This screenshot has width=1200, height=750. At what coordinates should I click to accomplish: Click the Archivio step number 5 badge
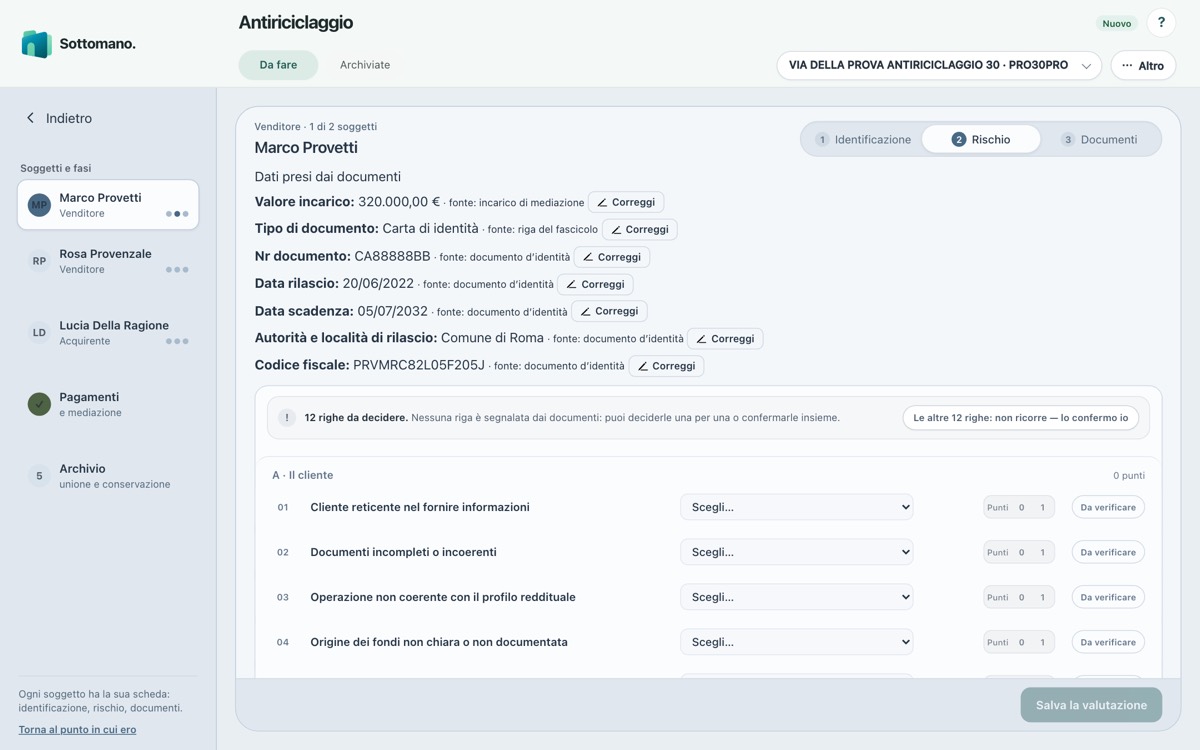(x=39, y=476)
